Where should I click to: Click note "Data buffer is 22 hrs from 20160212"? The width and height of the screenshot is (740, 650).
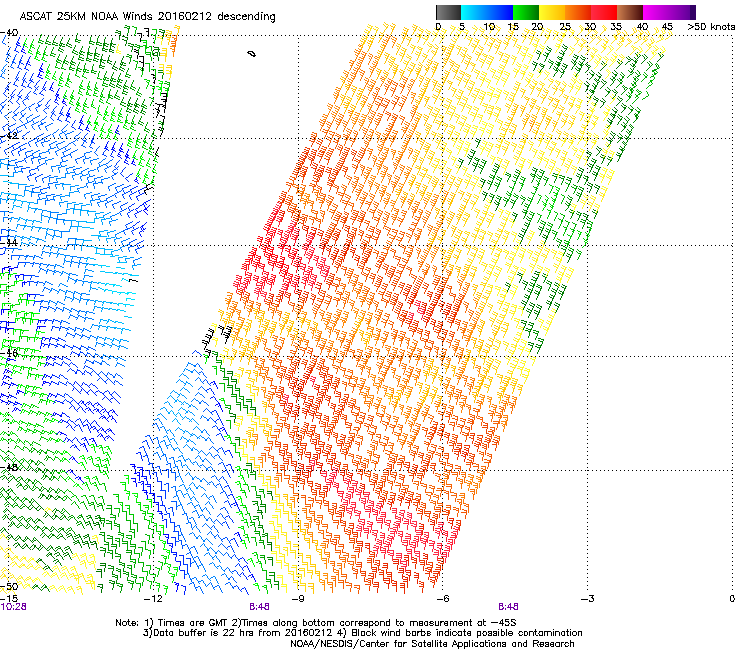(x=242, y=633)
